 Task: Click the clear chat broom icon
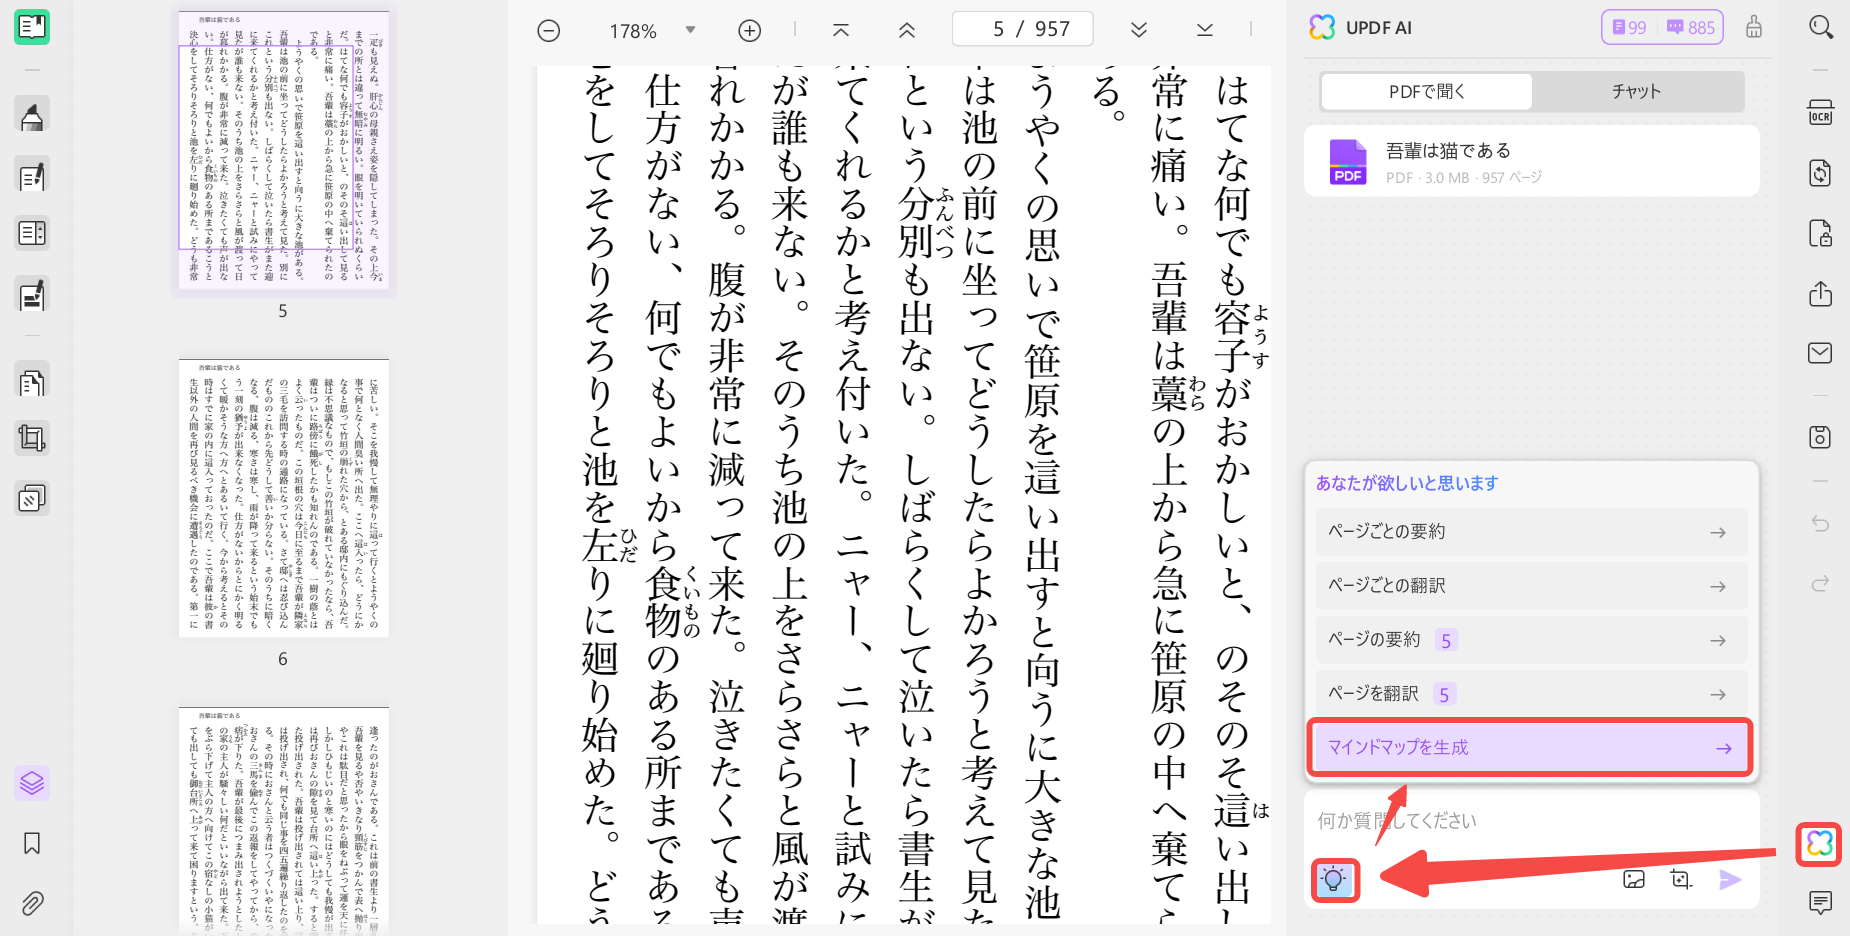[1754, 27]
